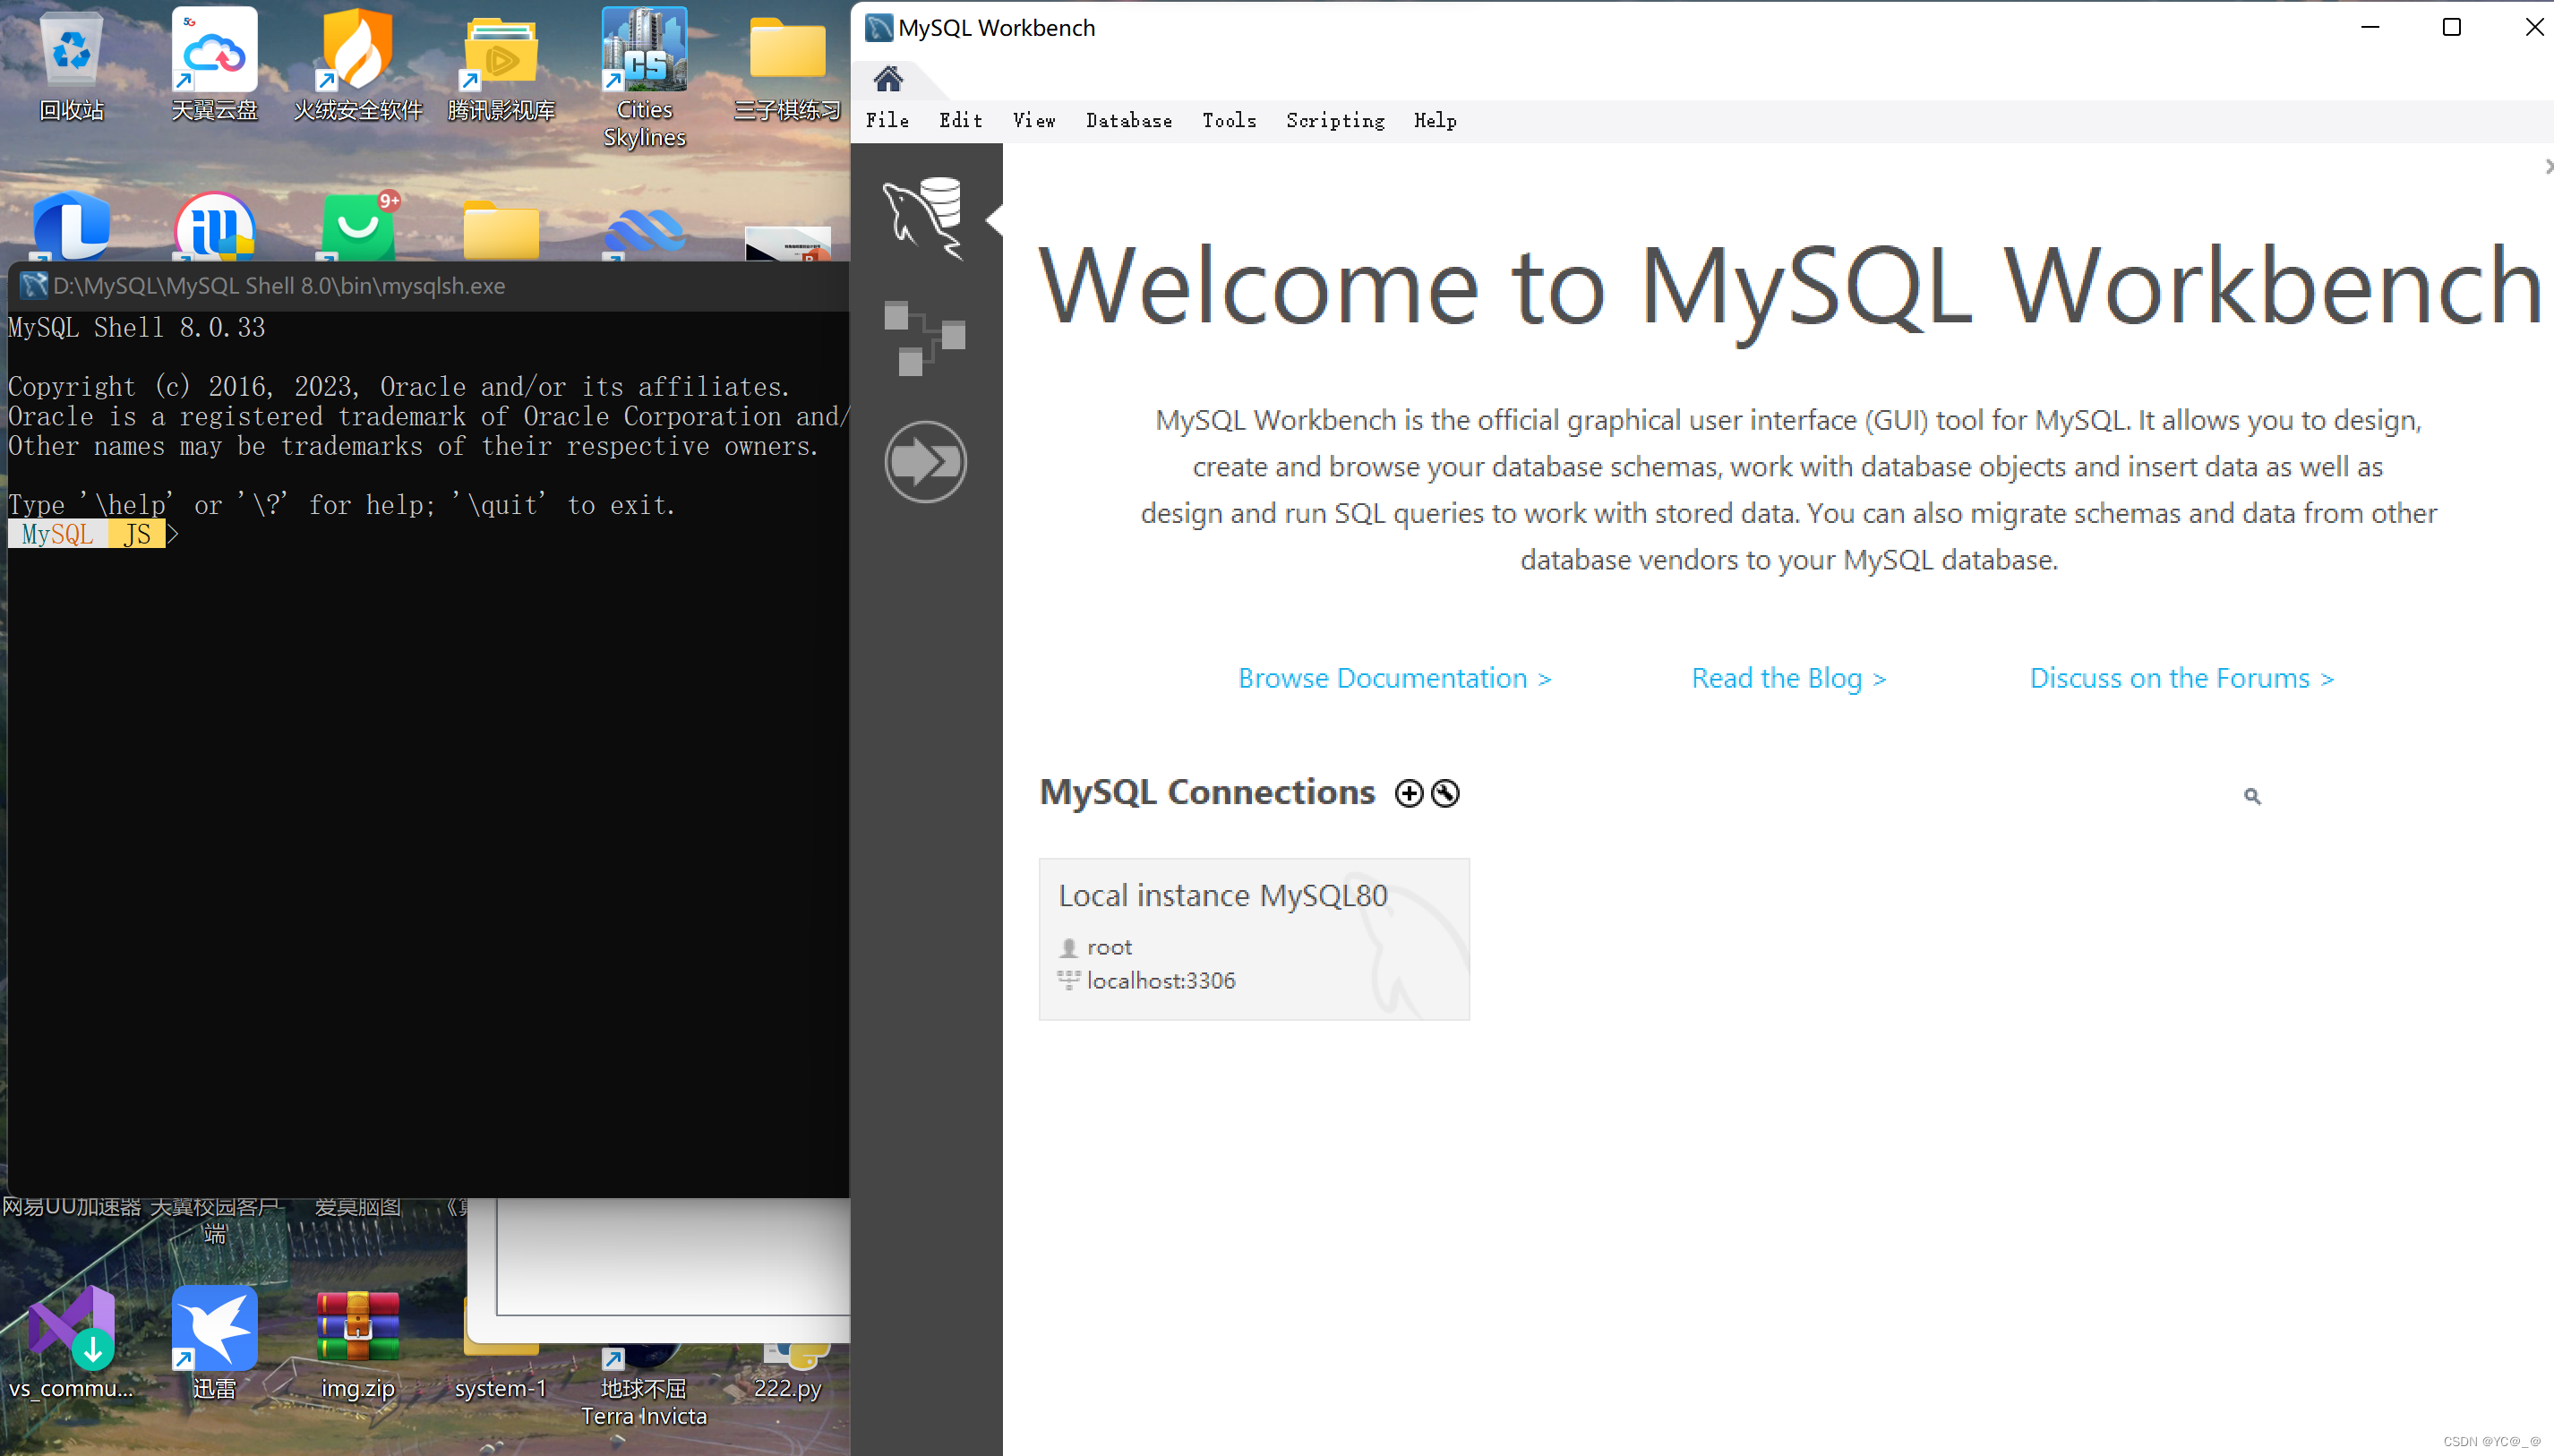Select the 火绒安全软件 desktop icon
This screenshot has height=1456, width=2554.
357,66
